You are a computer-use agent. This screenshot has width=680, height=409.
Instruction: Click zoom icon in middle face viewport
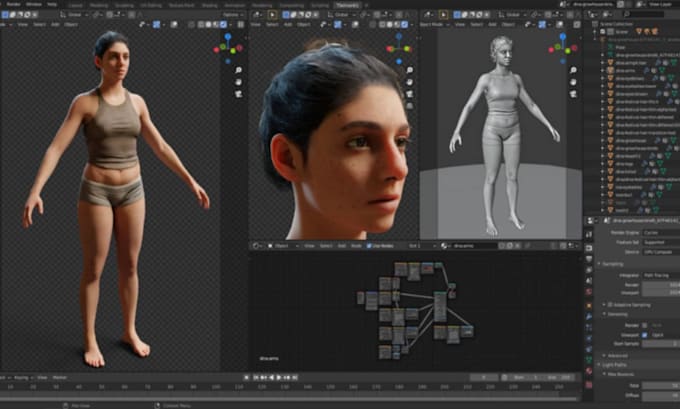click(x=409, y=70)
